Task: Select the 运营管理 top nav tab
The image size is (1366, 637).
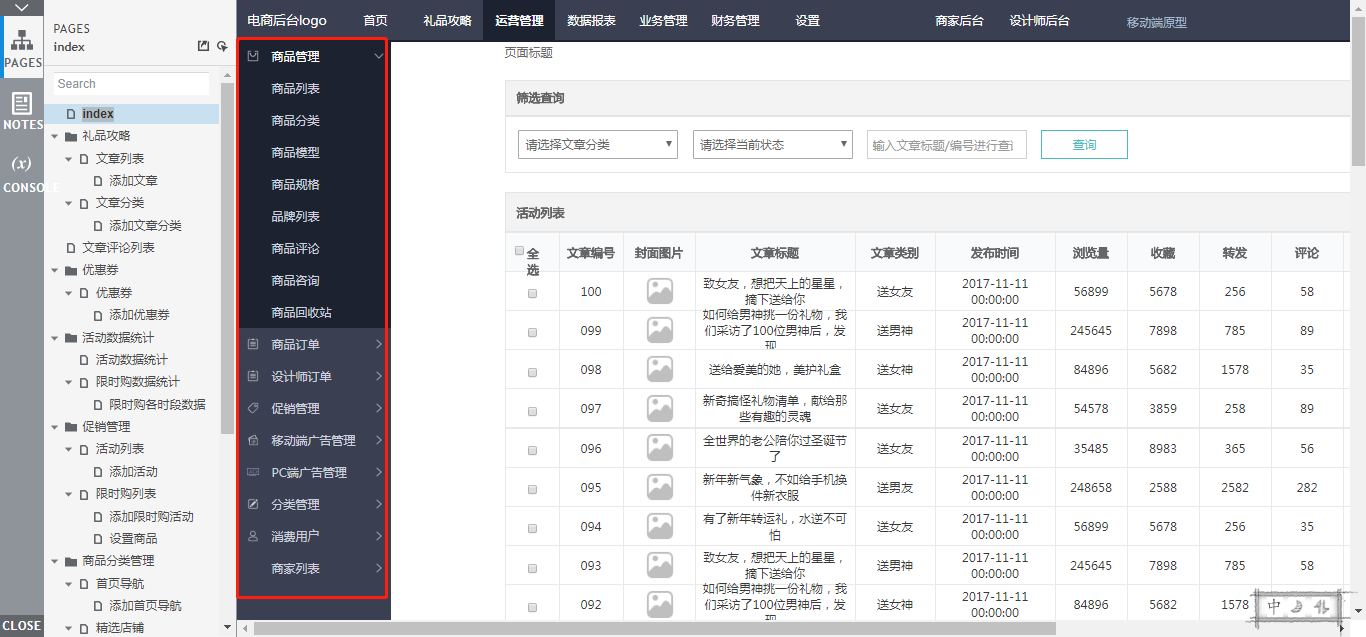Action: (519, 20)
